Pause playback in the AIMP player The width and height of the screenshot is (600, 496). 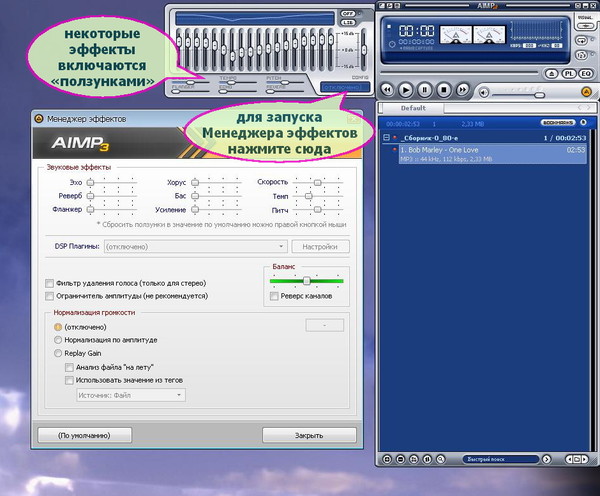(x=424, y=90)
